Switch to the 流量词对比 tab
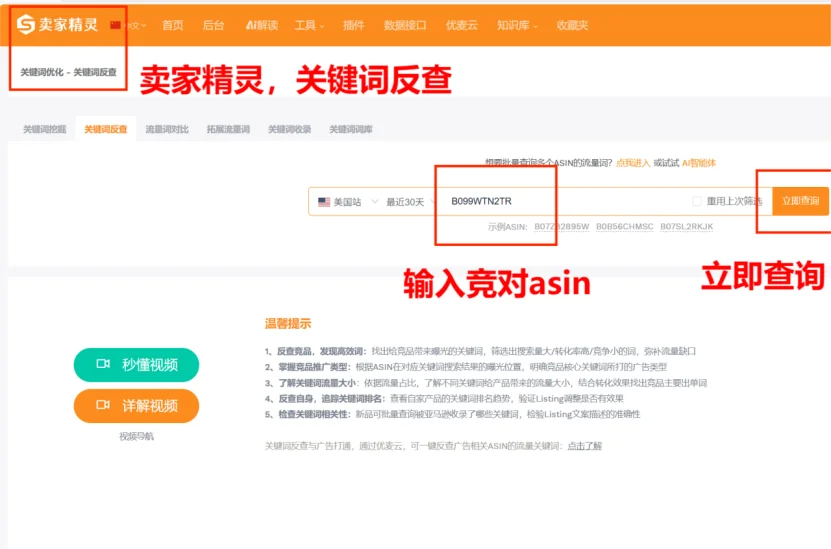The width and height of the screenshot is (831, 549). (167, 129)
